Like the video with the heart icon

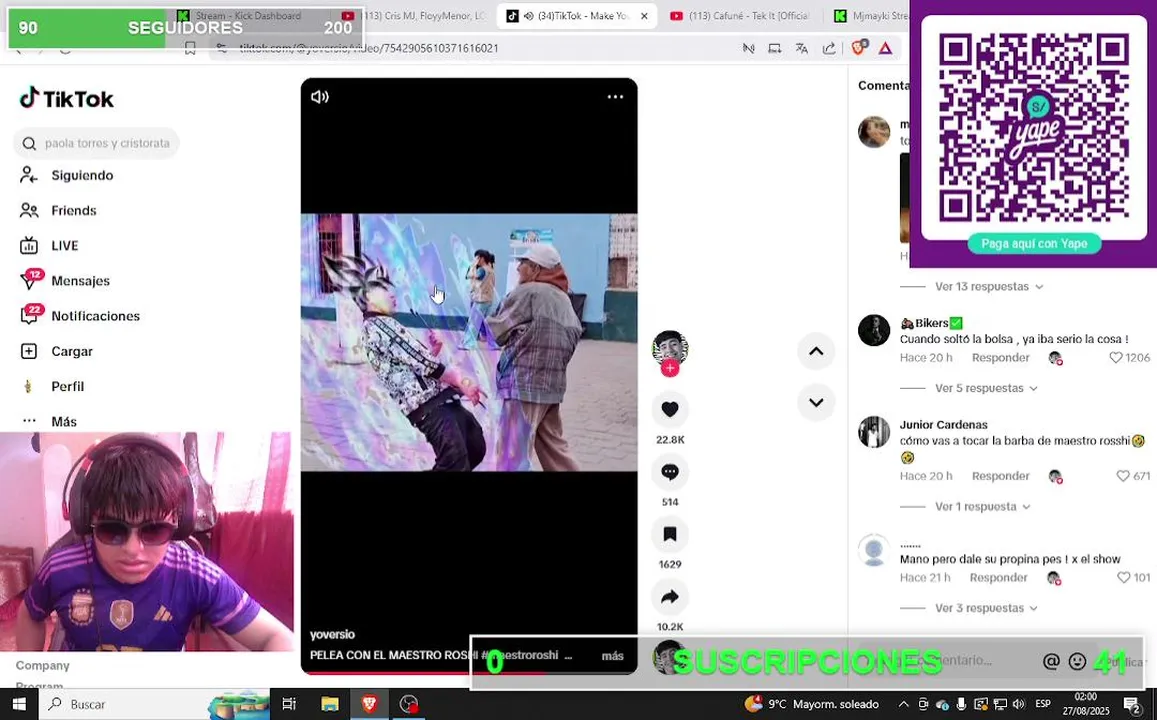coord(670,409)
